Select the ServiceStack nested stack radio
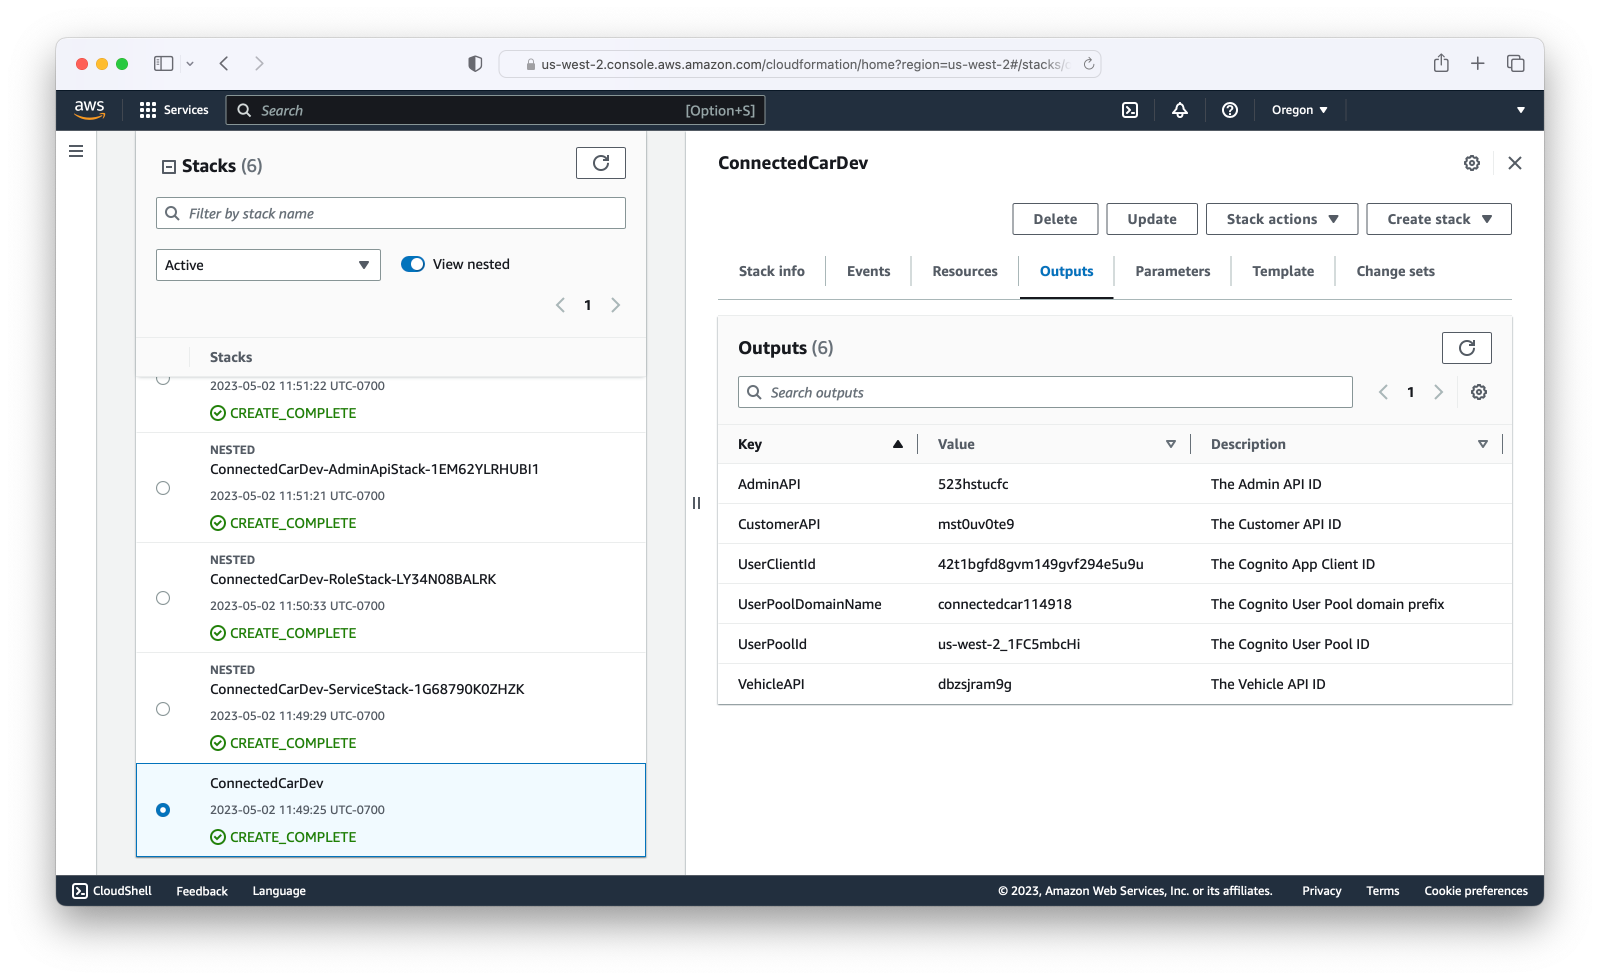 163,709
